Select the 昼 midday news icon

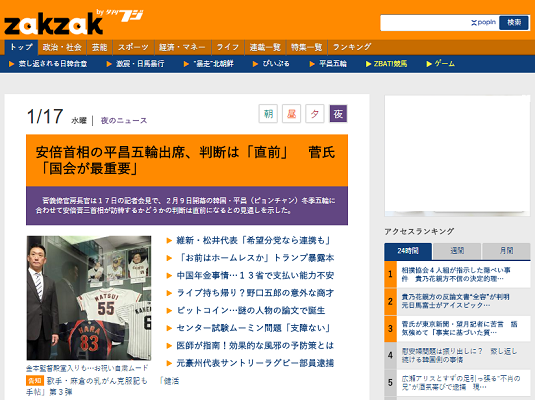point(291,114)
